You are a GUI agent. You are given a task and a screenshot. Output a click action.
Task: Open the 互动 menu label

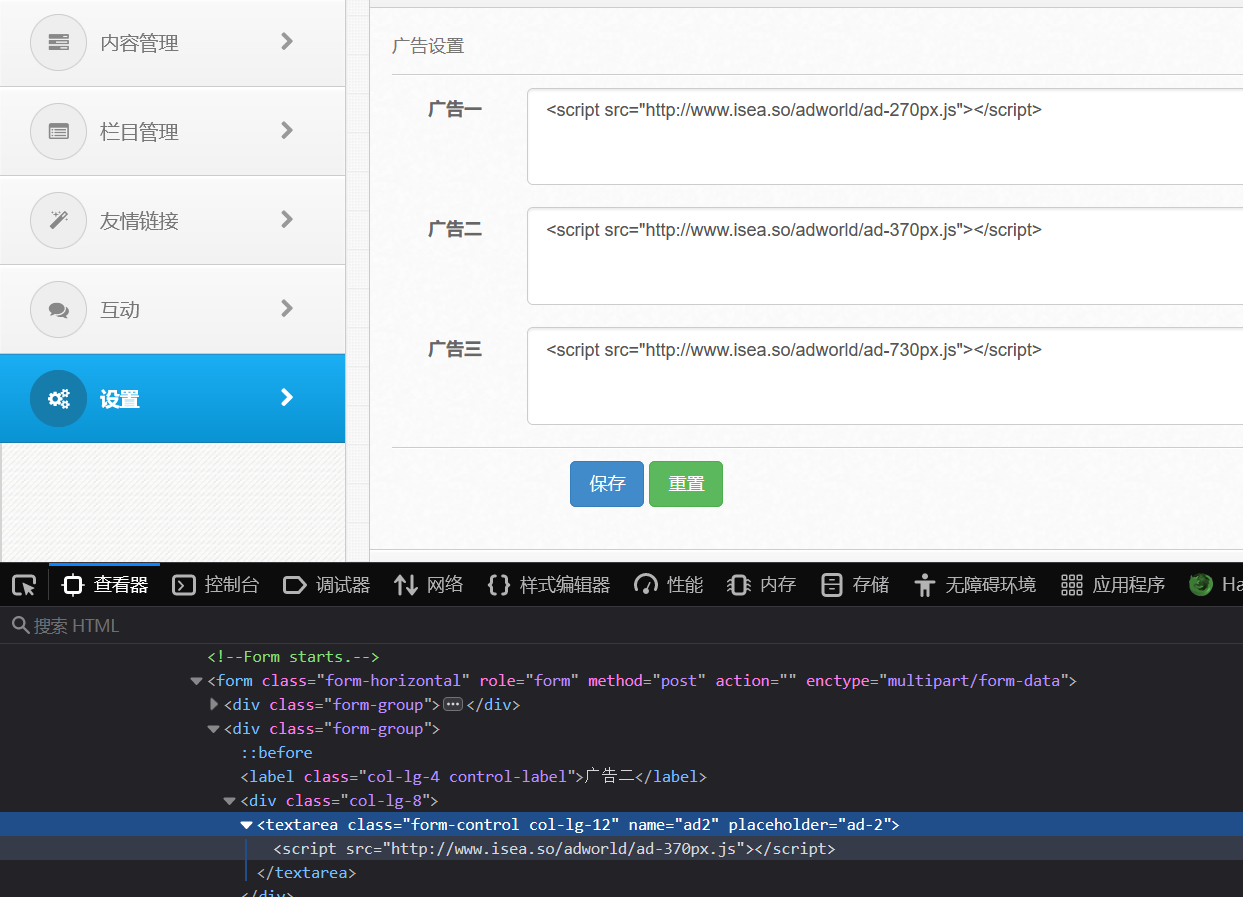point(120,310)
